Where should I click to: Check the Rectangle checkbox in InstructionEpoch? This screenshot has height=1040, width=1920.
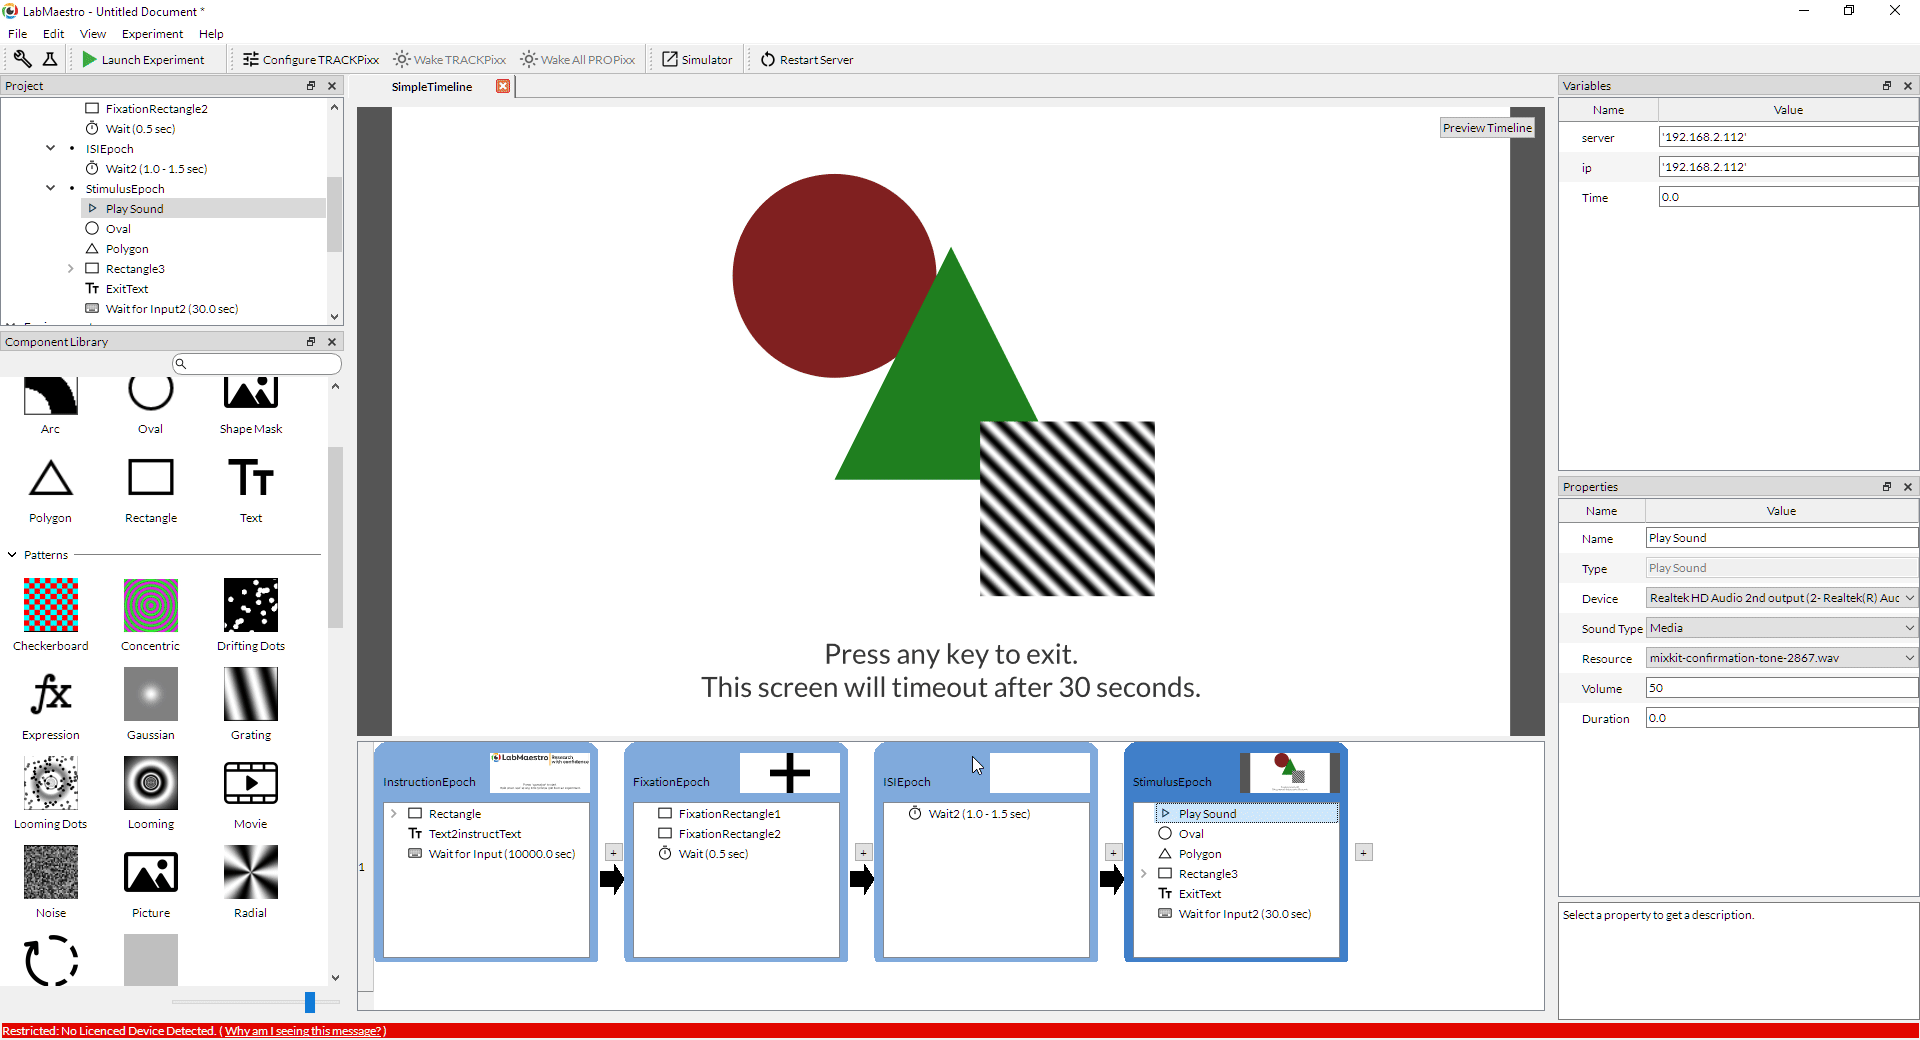pos(416,813)
